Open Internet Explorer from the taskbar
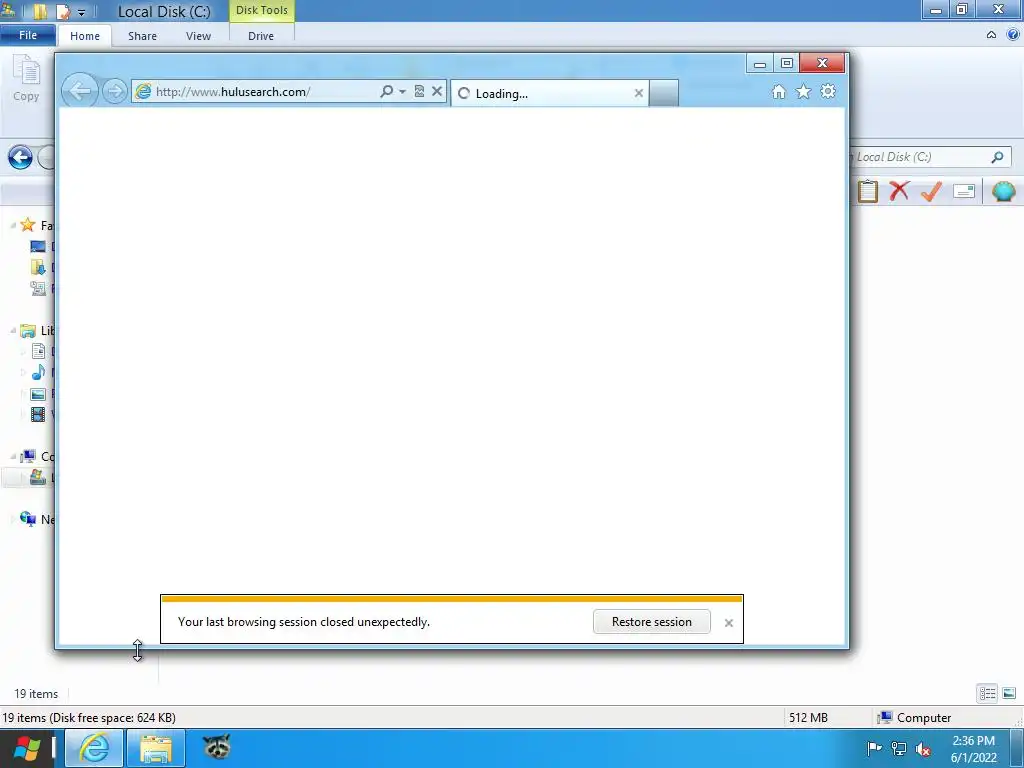 93,748
